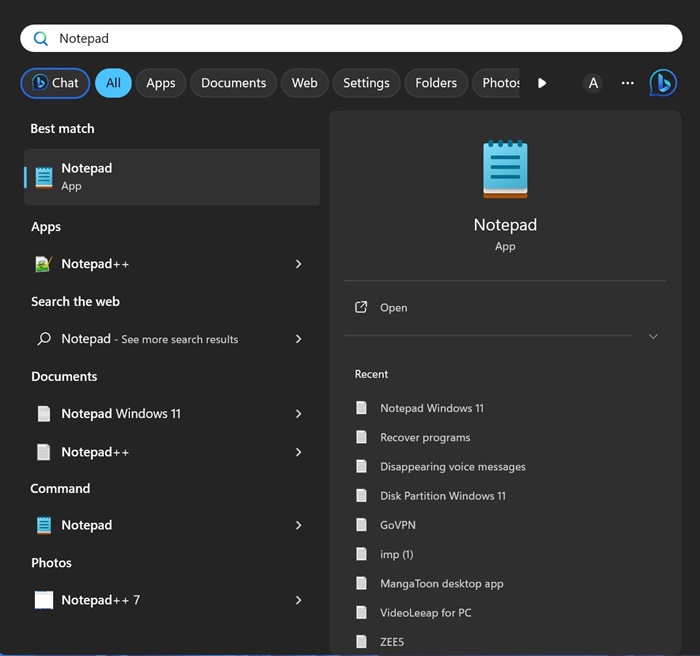Viewport: 700px width, 656px height.
Task: Open recent file Disk Partition Windows 11
Action: coord(442,496)
